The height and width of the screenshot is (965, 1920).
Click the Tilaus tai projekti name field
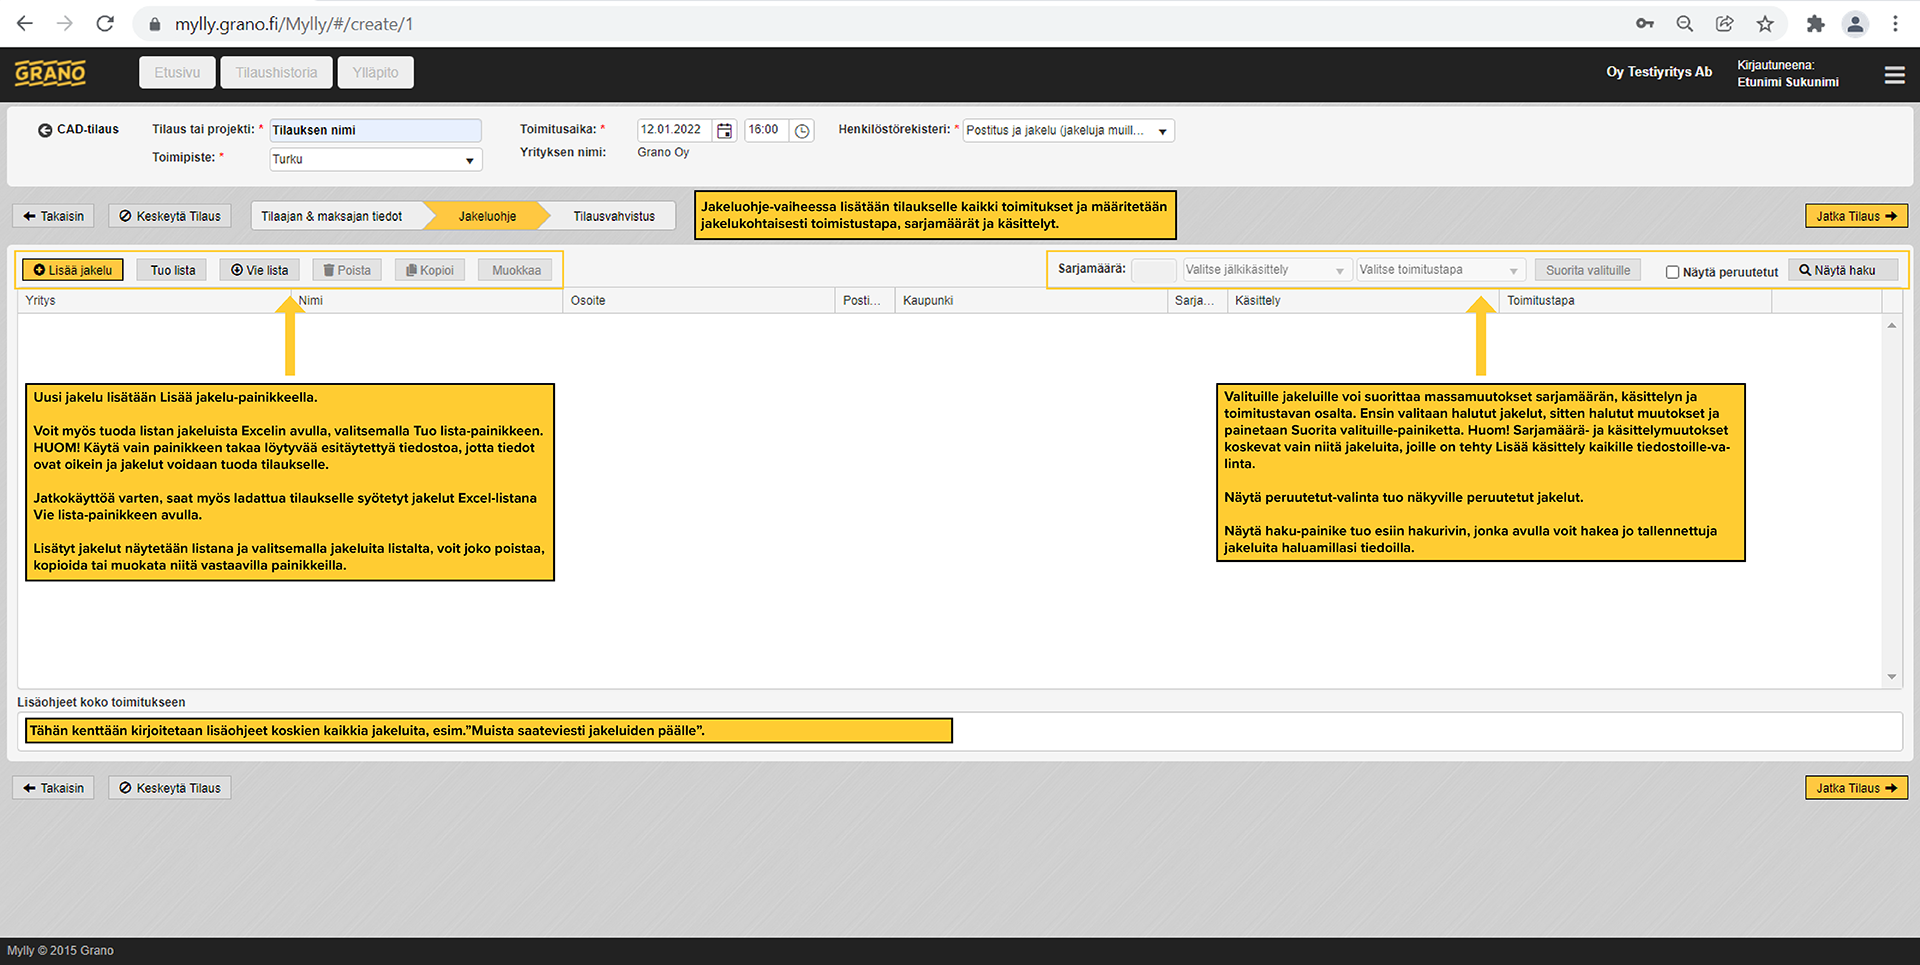click(x=375, y=130)
